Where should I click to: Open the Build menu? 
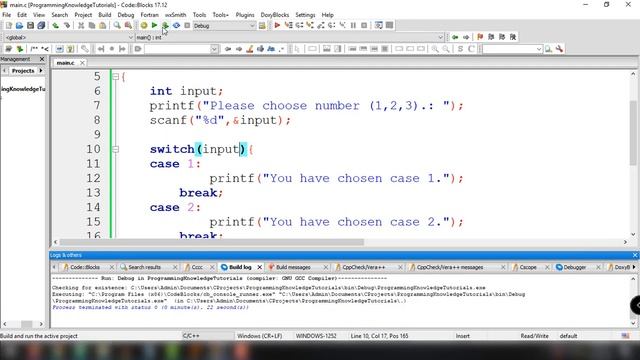105,15
